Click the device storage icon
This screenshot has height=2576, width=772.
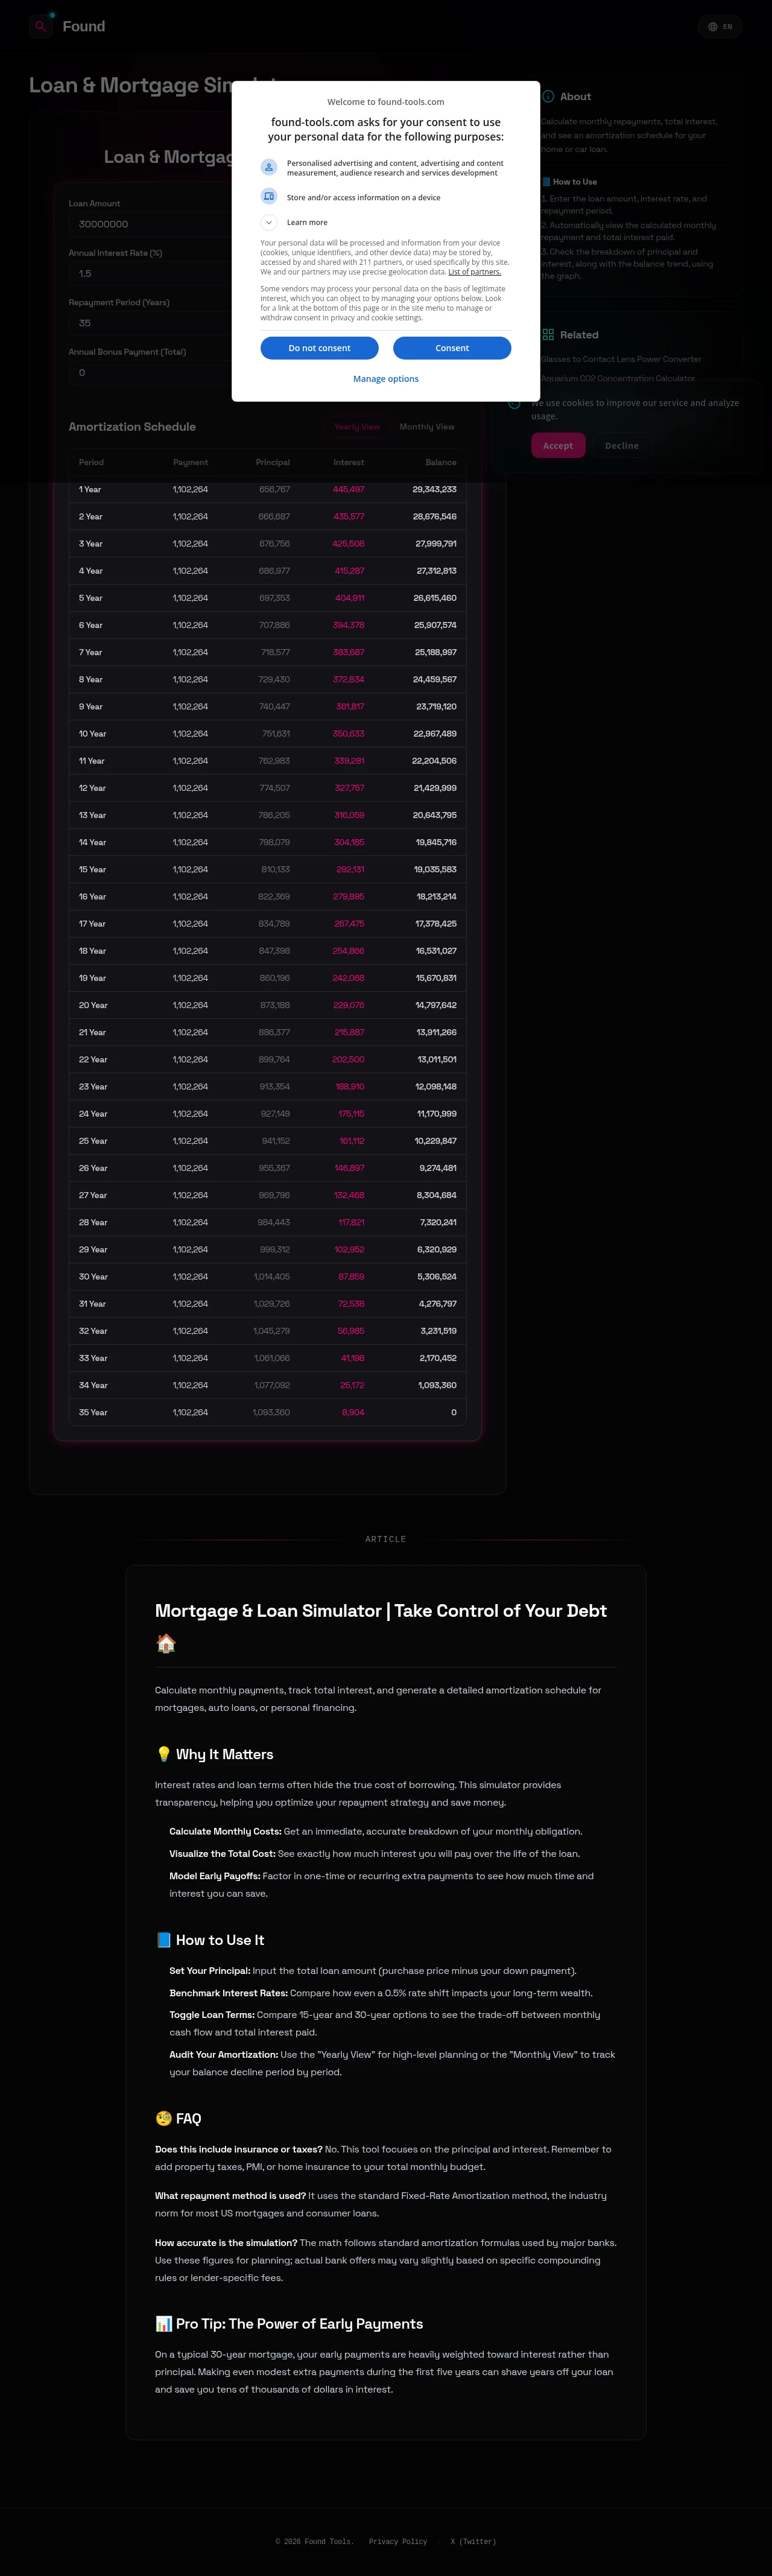pos(268,197)
